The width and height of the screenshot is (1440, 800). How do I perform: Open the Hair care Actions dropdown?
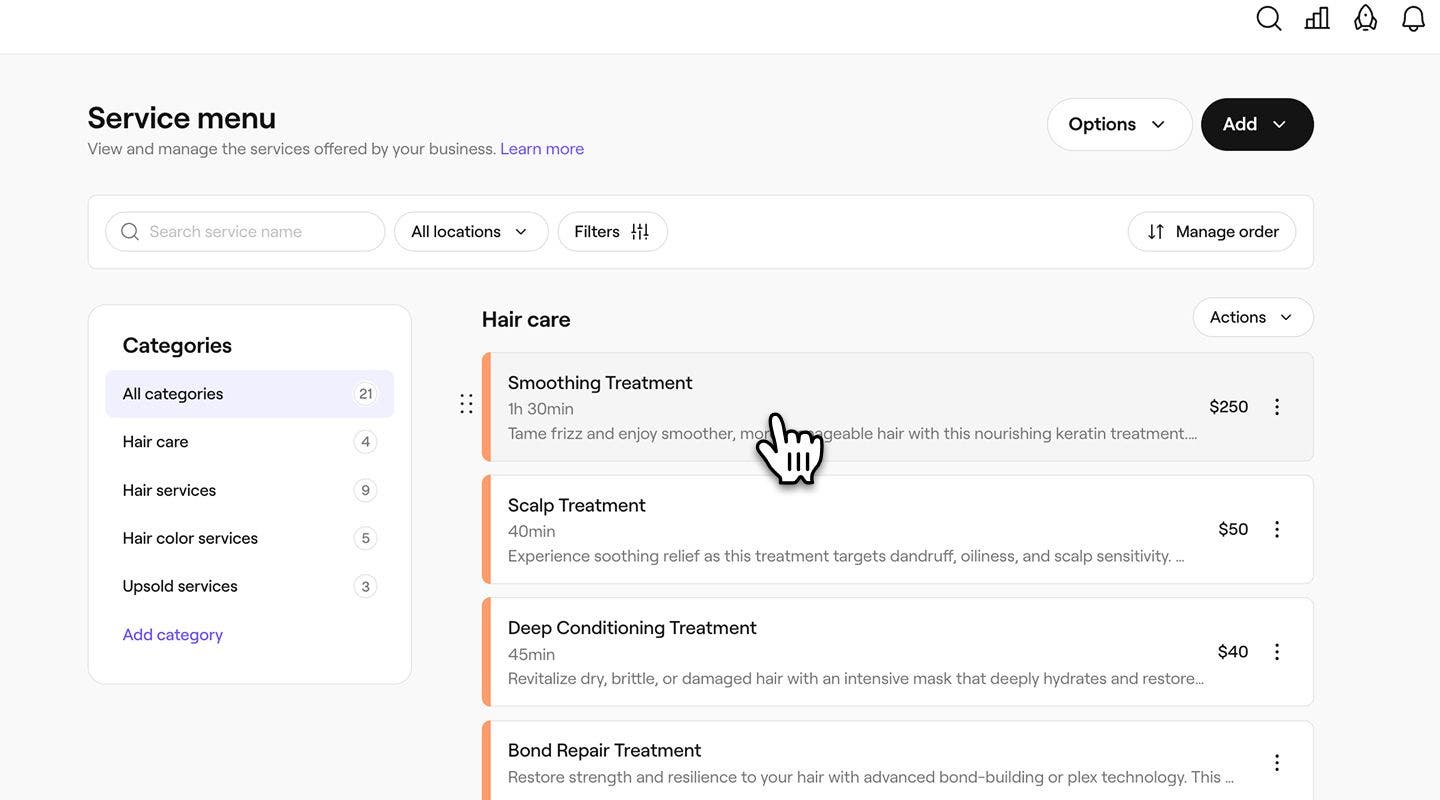[1252, 317]
